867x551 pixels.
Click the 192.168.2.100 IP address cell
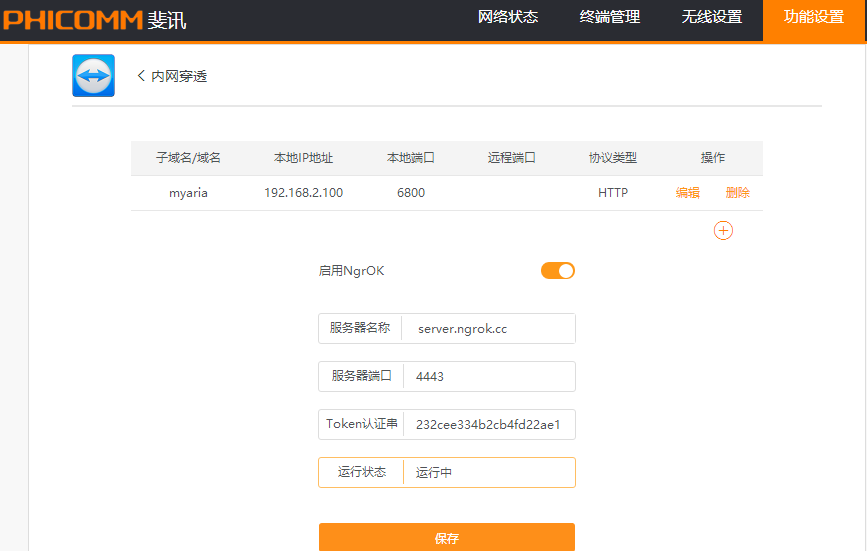[304, 193]
